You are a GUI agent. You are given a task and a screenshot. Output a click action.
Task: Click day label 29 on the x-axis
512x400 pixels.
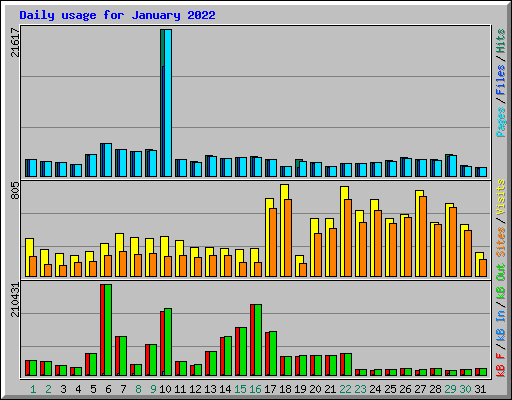(450, 389)
